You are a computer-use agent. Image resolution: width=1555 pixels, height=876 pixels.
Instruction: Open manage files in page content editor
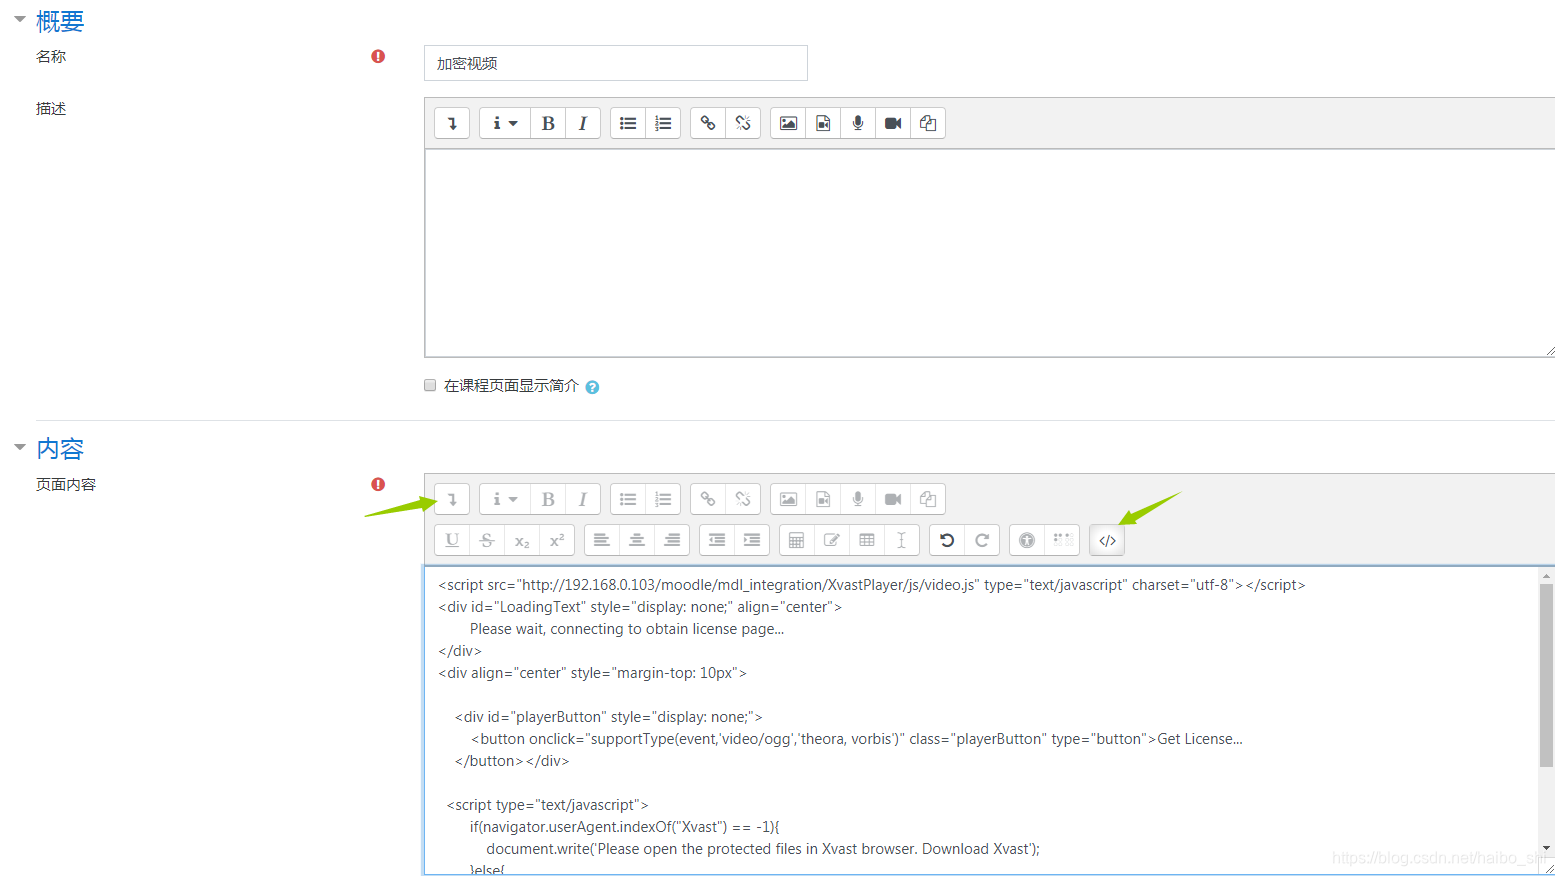coord(928,499)
